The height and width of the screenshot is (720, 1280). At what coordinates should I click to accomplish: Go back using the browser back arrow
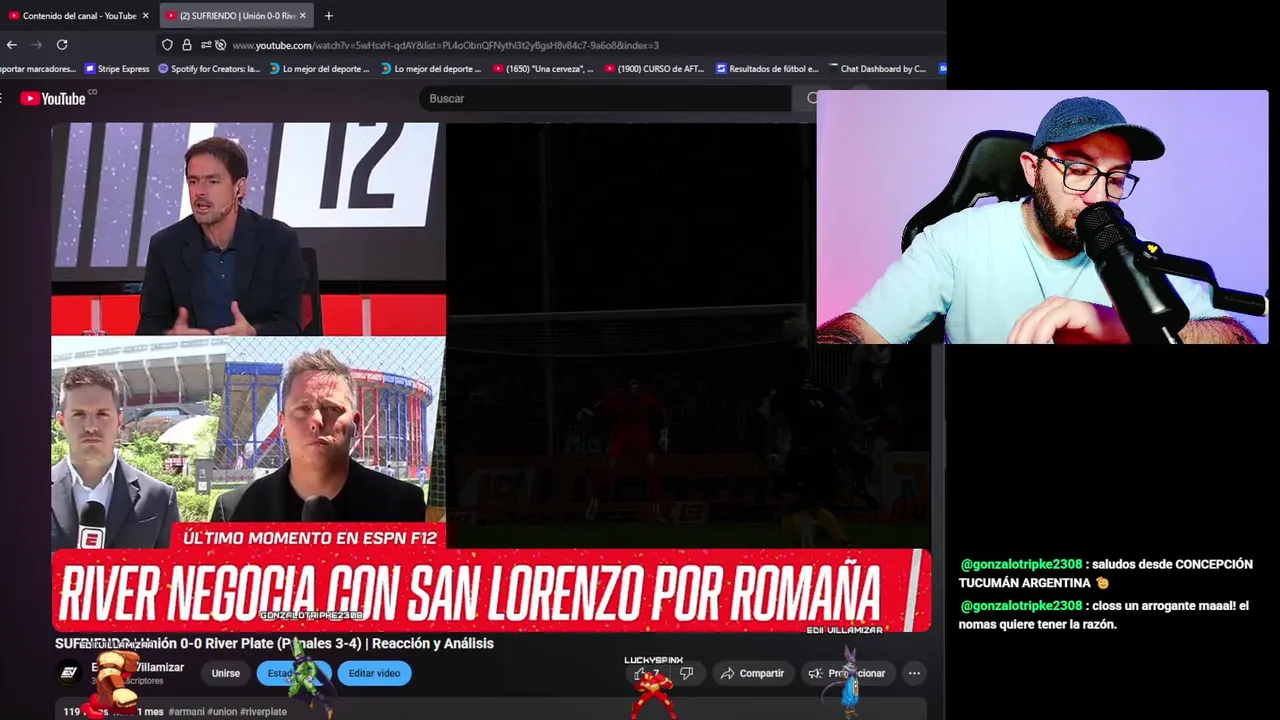pyautogui.click(x=12, y=45)
